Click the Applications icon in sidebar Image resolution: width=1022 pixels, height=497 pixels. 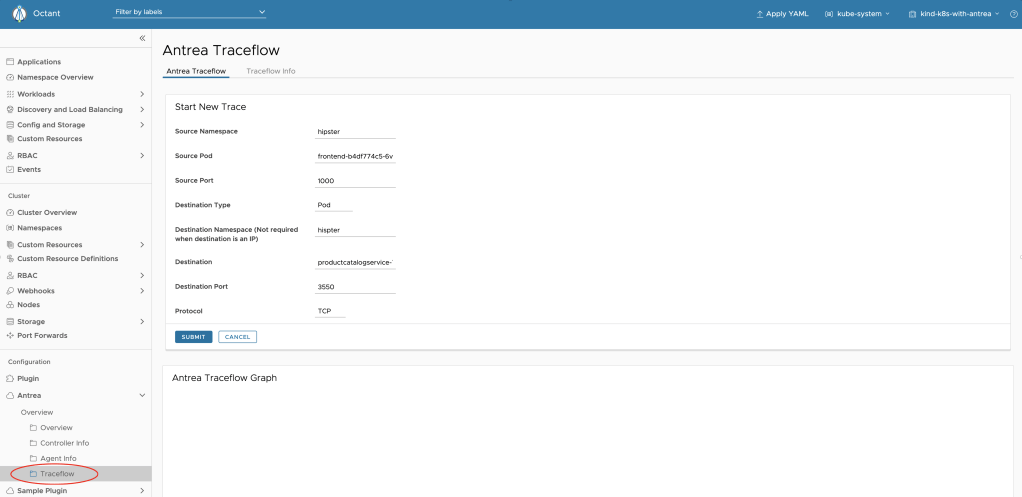tap(10, 62)
